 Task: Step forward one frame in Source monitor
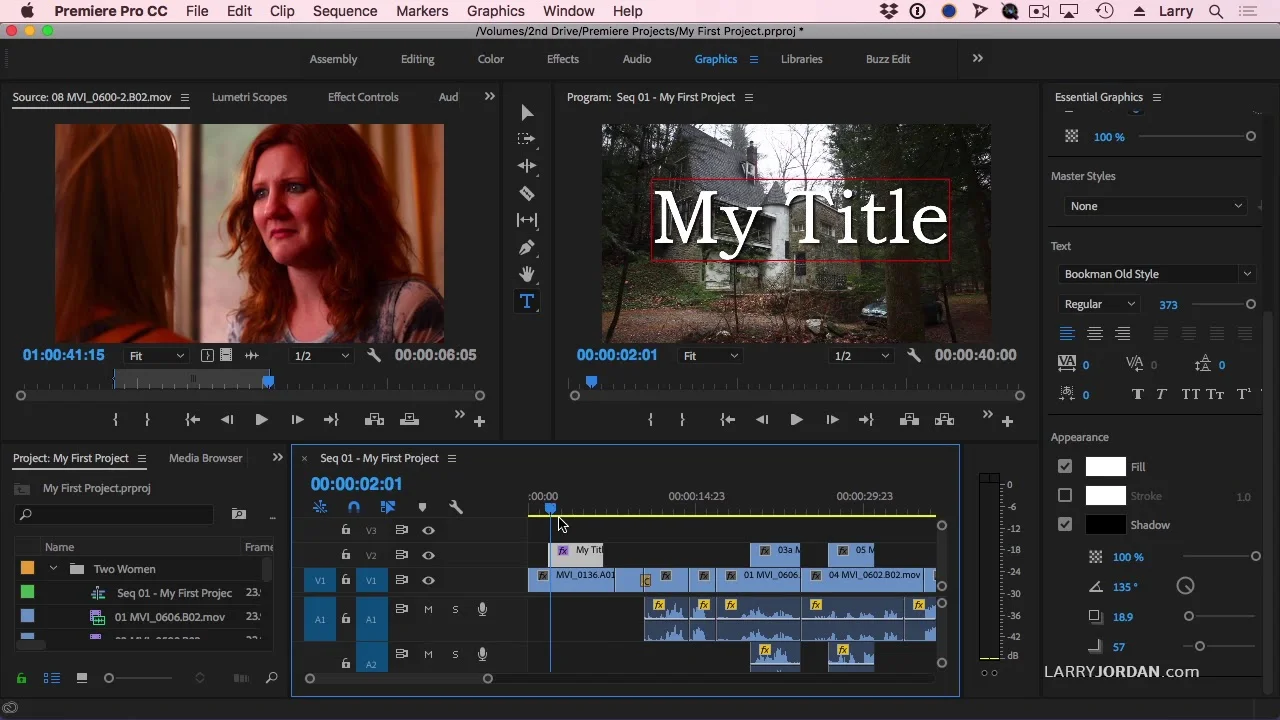[297, 419]
